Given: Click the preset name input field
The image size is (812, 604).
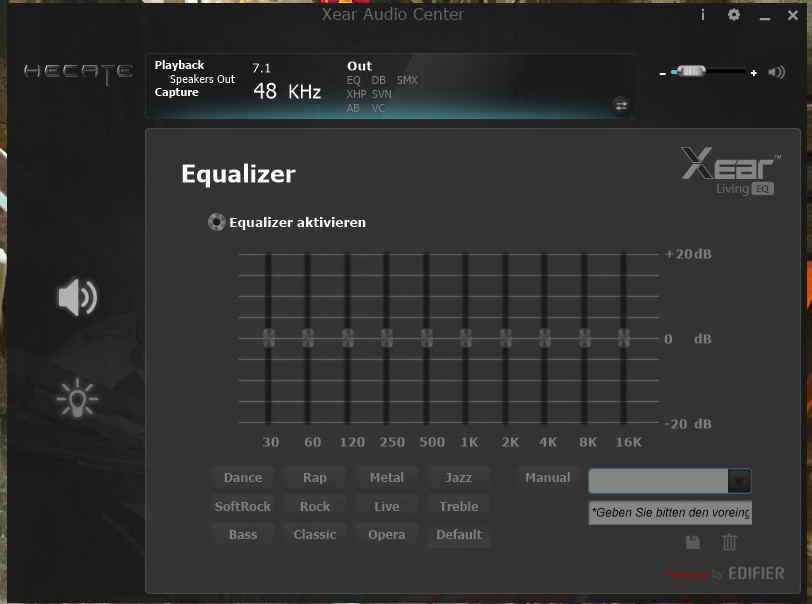Looking at the screenshot, I should pos(660,481).
